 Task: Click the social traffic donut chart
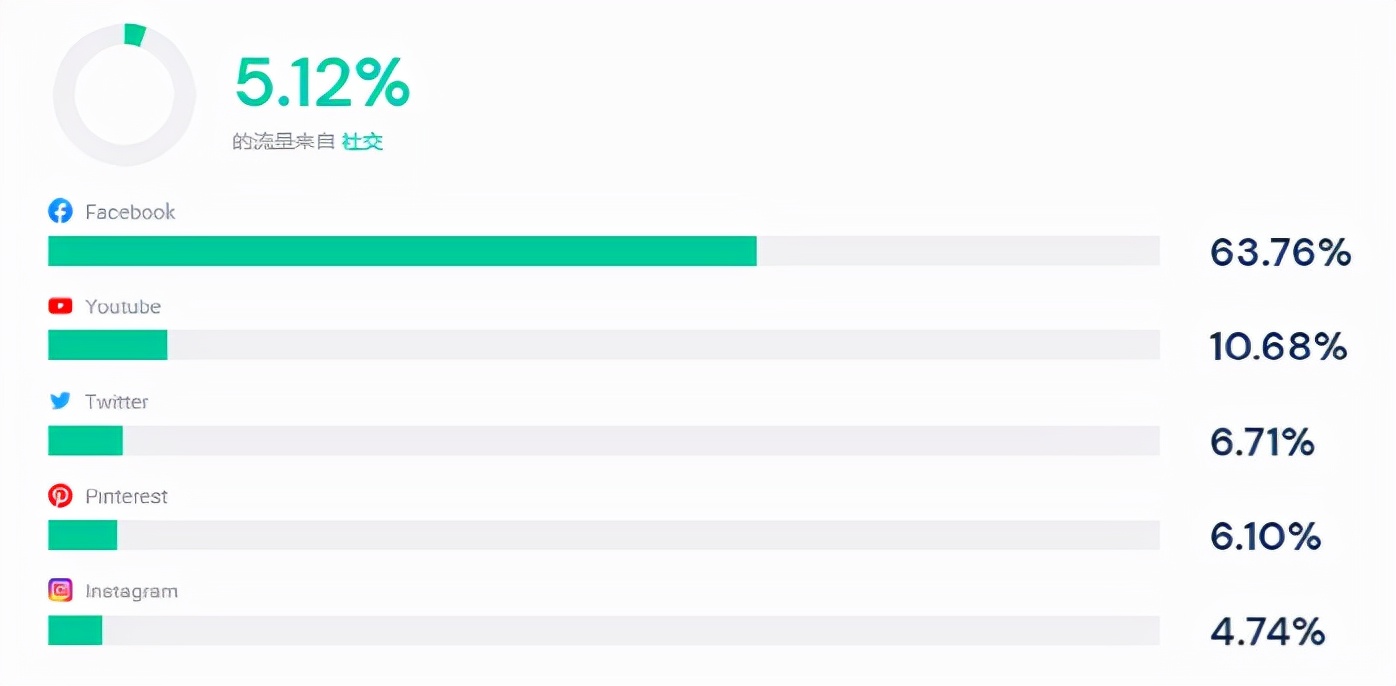pyautogui.click(x=125, y=95)
